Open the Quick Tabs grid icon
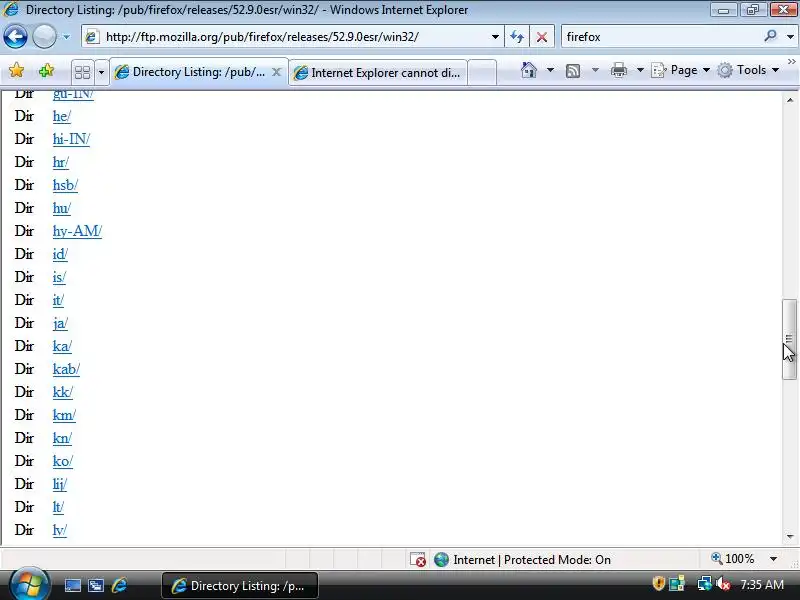800x600 pixels. tap(82, 72)
